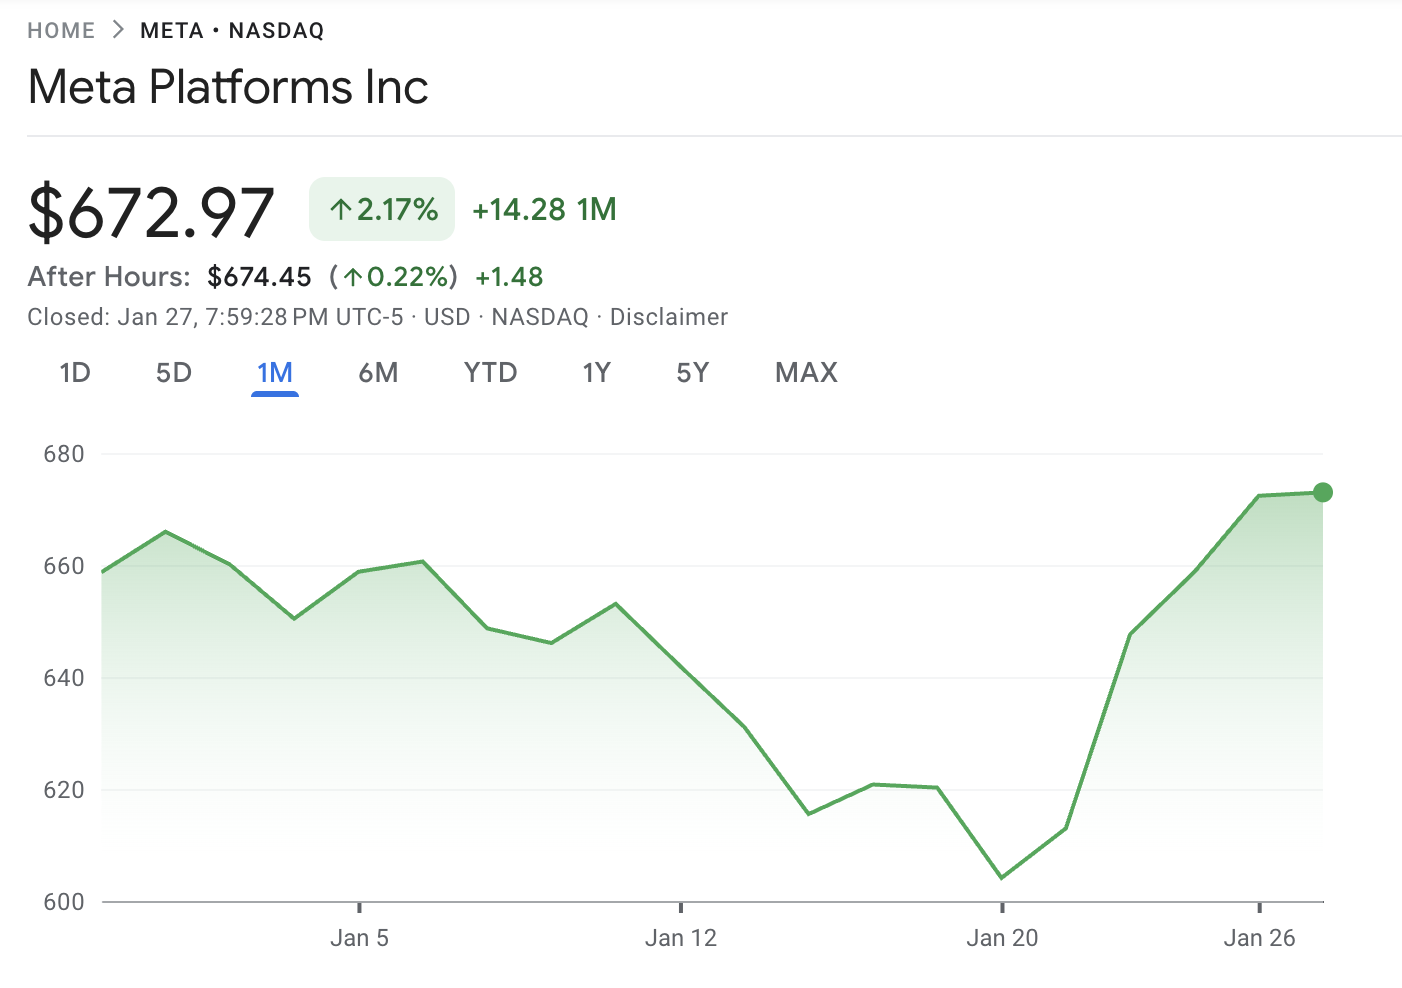Switch to the 5Y chart range
The width and height of the screenshot is (1402, 988).
tap(692, 372)
